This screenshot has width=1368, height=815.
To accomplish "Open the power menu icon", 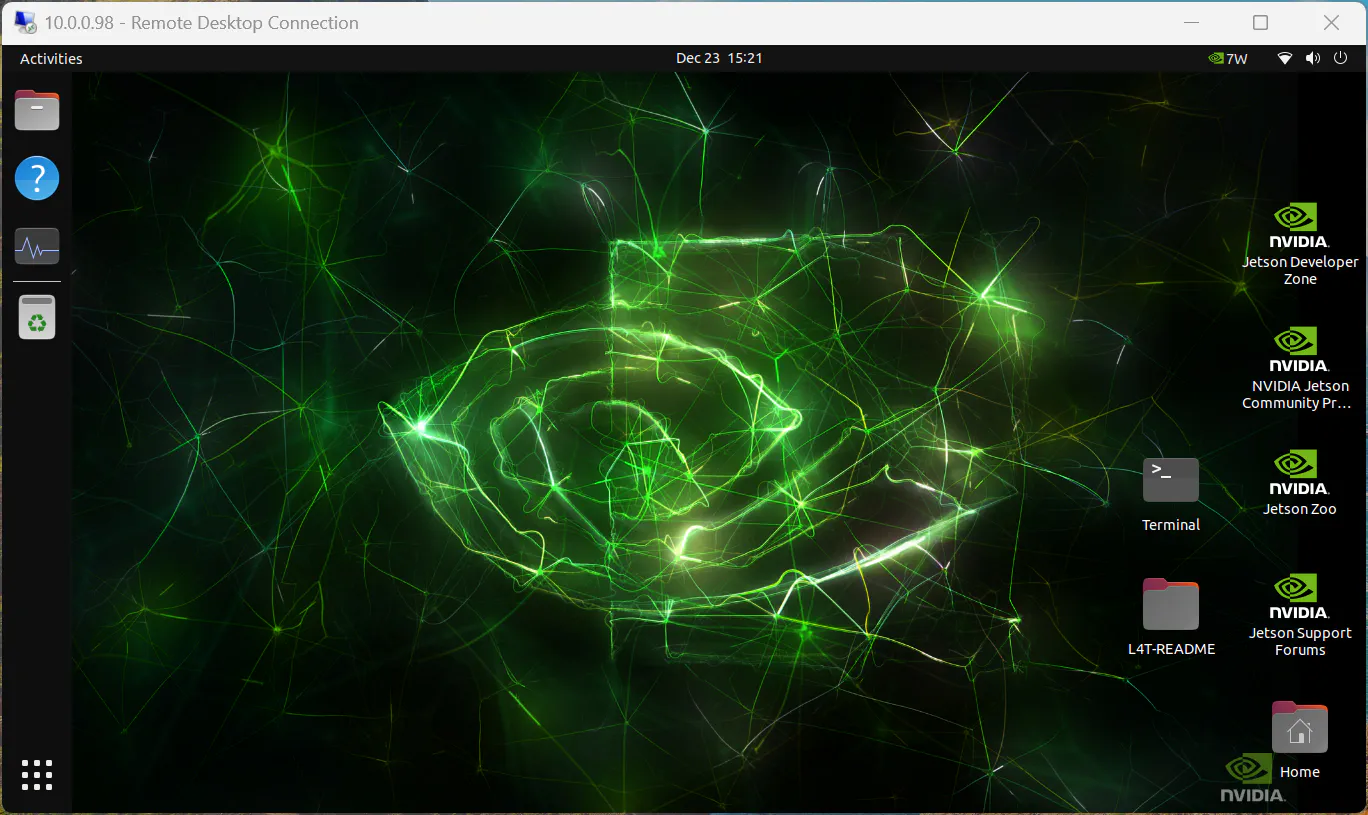I will click(x=1341, y=58).
